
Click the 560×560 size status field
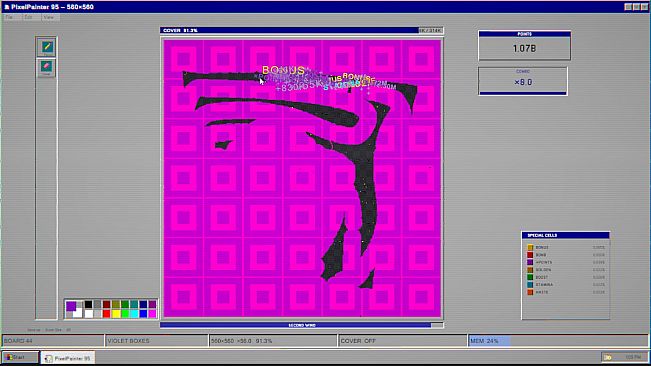coord(273,341)
